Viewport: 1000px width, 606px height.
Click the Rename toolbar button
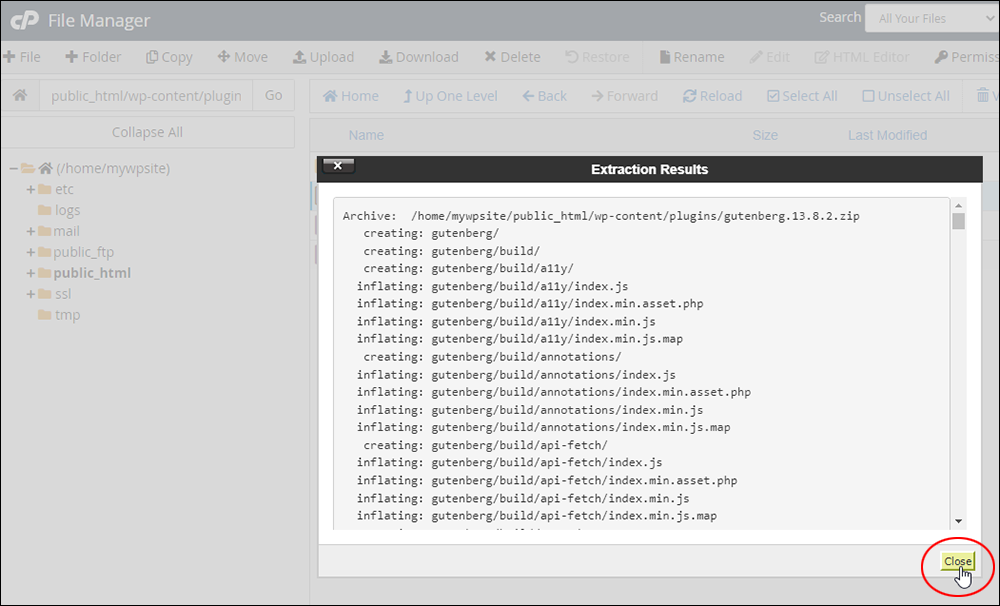click(x=692, y=57)
